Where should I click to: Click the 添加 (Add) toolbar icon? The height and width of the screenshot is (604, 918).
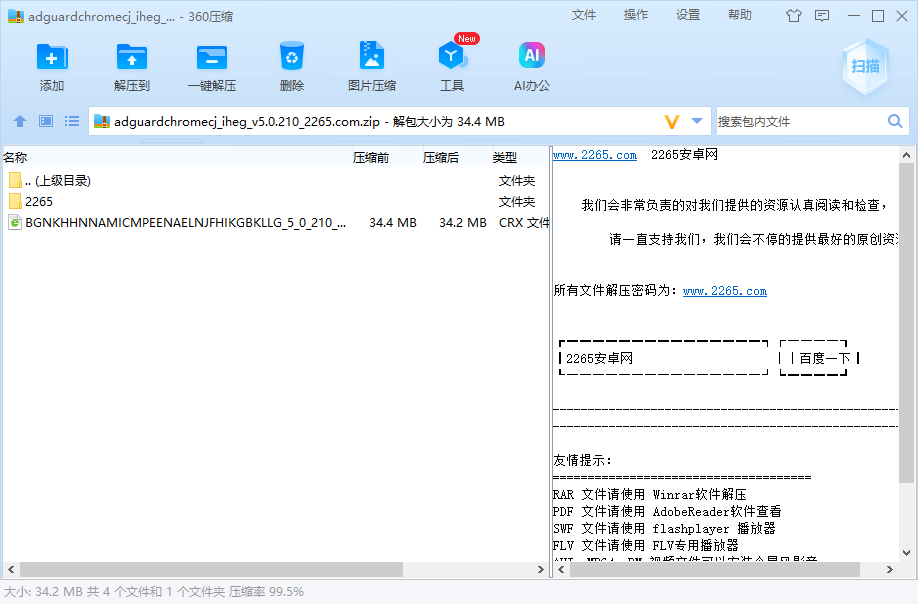[x=52, y=57]
